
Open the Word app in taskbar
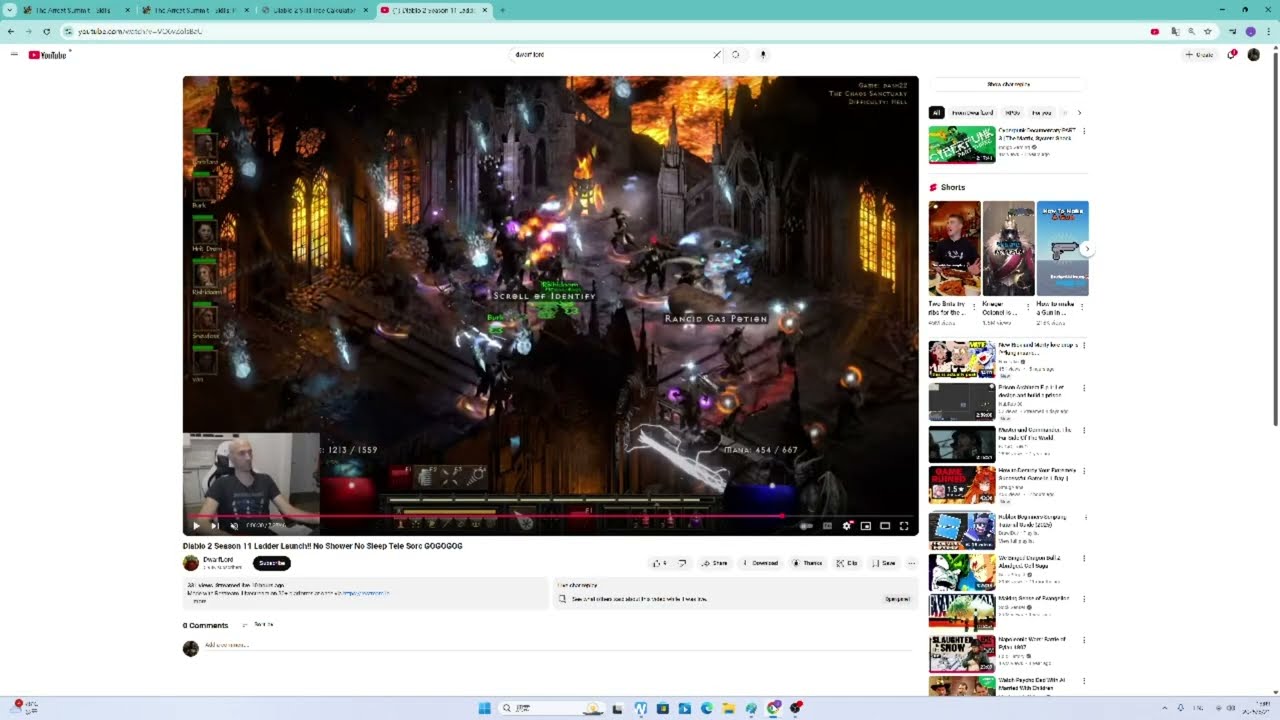coord(640,708)
